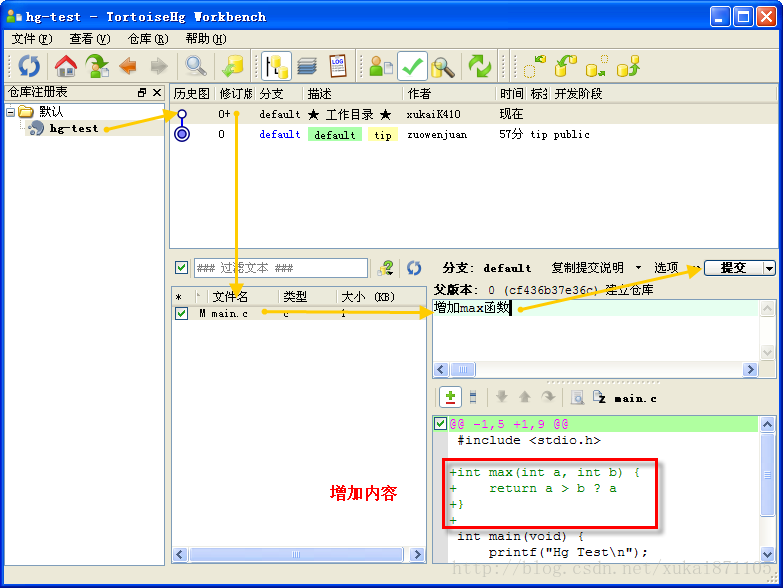
Task: Open the 仓库 menu
Action: pyautogui.click(x=148, y=38)
